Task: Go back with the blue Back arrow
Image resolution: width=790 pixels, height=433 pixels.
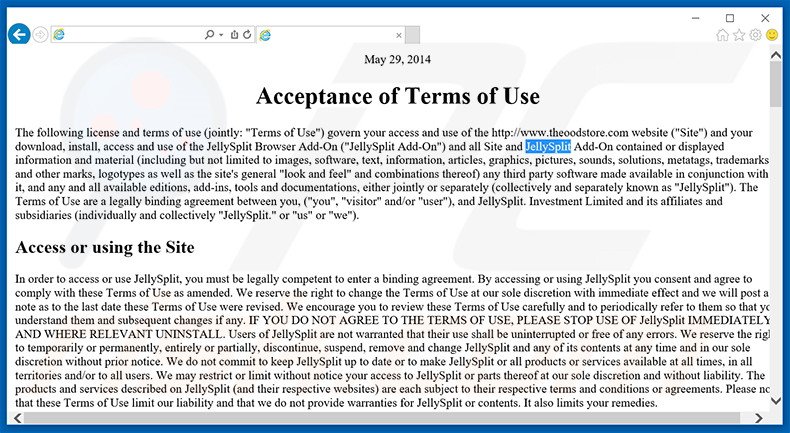Action: coord(19,34)
